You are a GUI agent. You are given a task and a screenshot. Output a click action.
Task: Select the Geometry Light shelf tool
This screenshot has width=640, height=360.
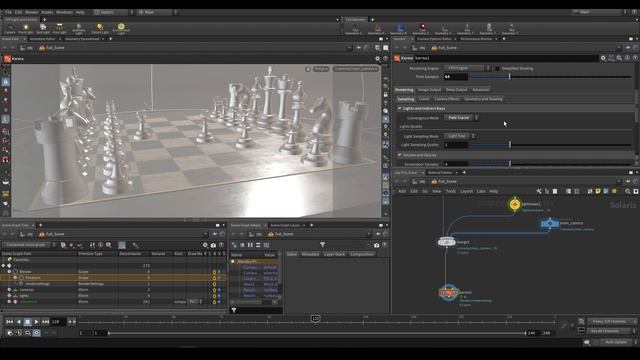[79, 29]
